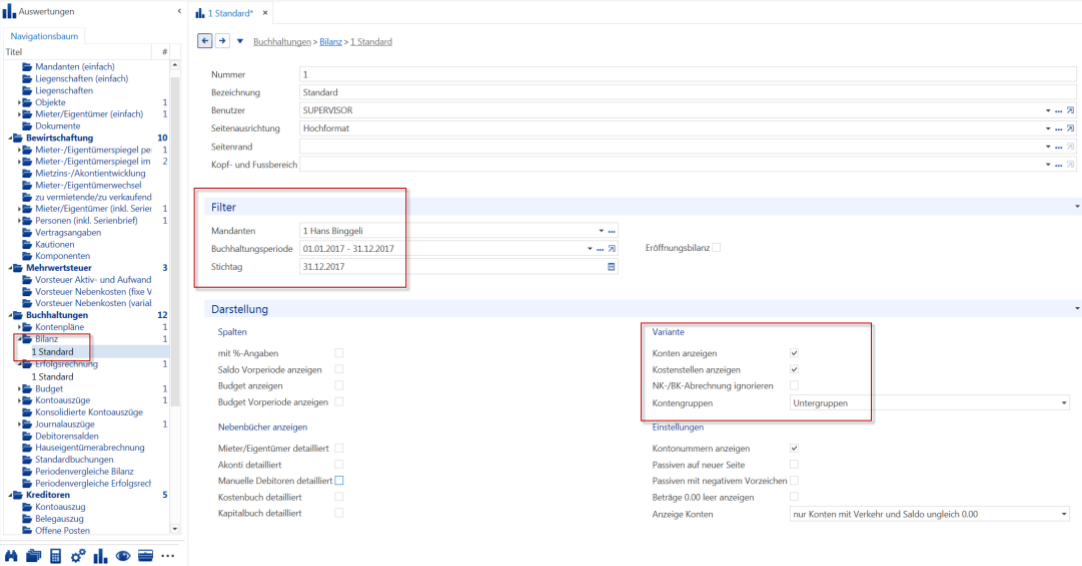Tick Budget Vorperiode anzeigen checkbox
The image size is (1082, 566).
(x=339, y=402)
